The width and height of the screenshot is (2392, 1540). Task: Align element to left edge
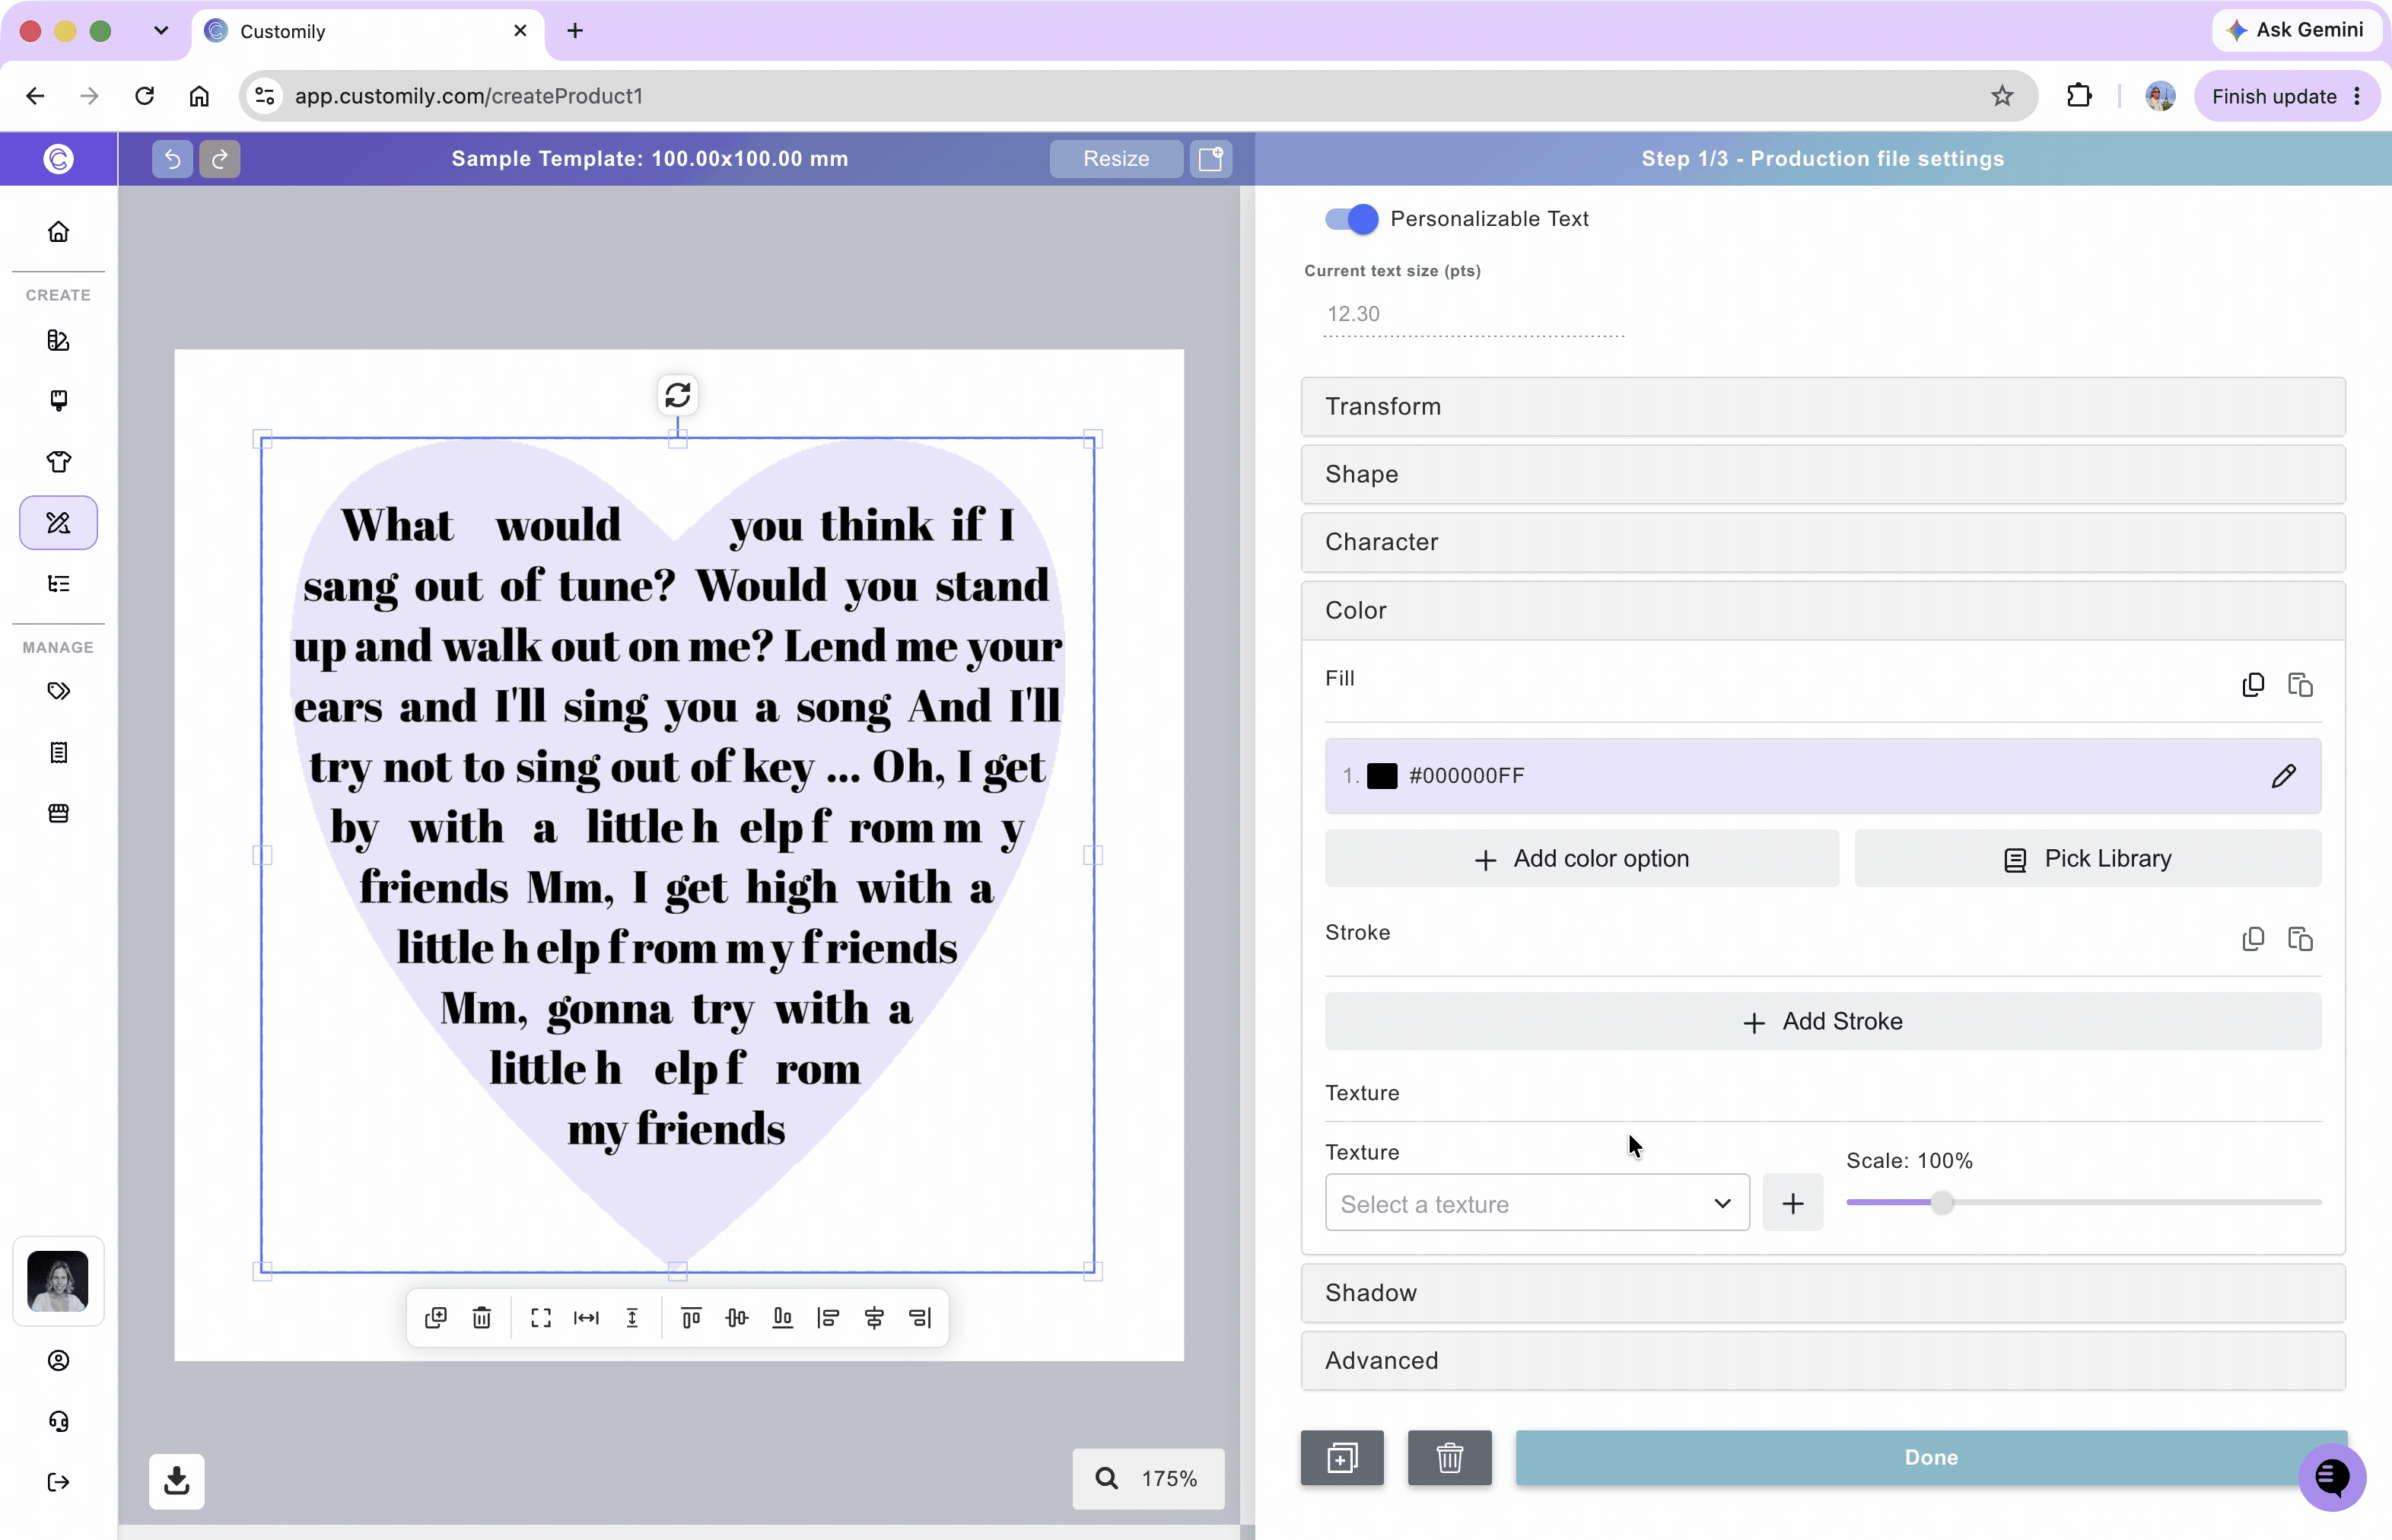828,1318
